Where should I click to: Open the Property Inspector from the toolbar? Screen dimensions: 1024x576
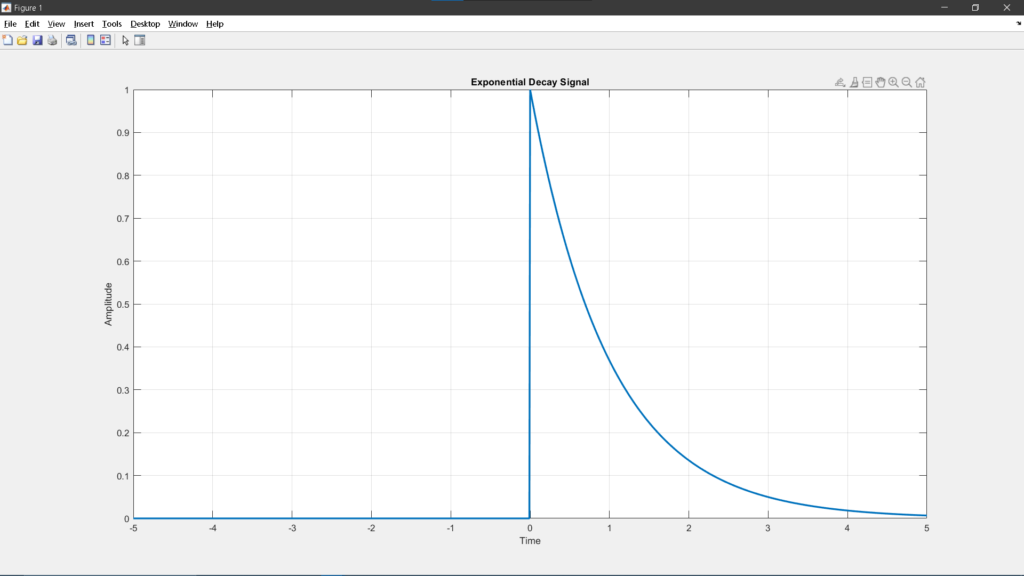[140, 41]
